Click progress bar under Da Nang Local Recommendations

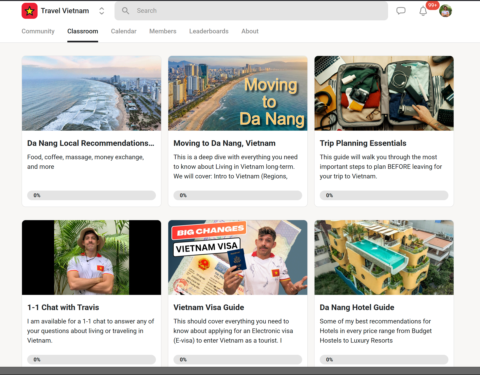(x=91, y=195)
